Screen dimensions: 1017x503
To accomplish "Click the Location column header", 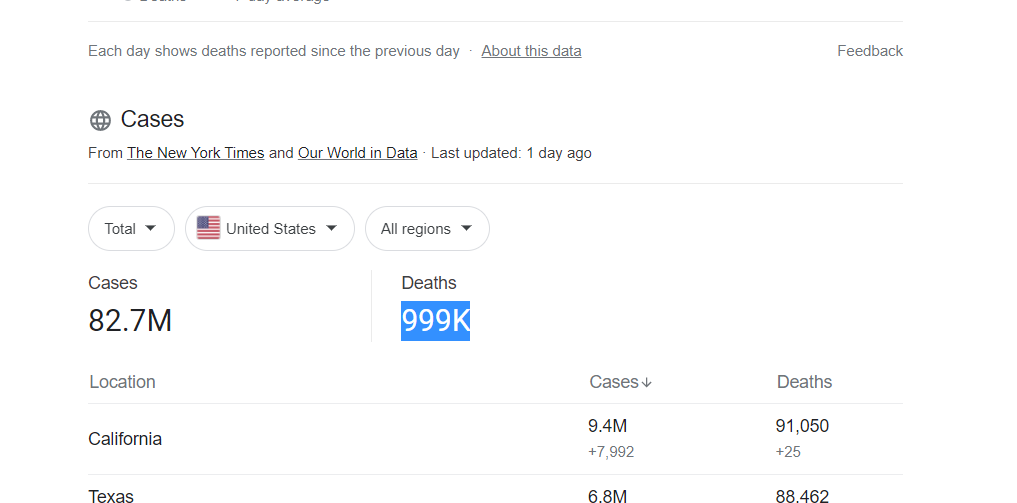I will pos(123,382).
